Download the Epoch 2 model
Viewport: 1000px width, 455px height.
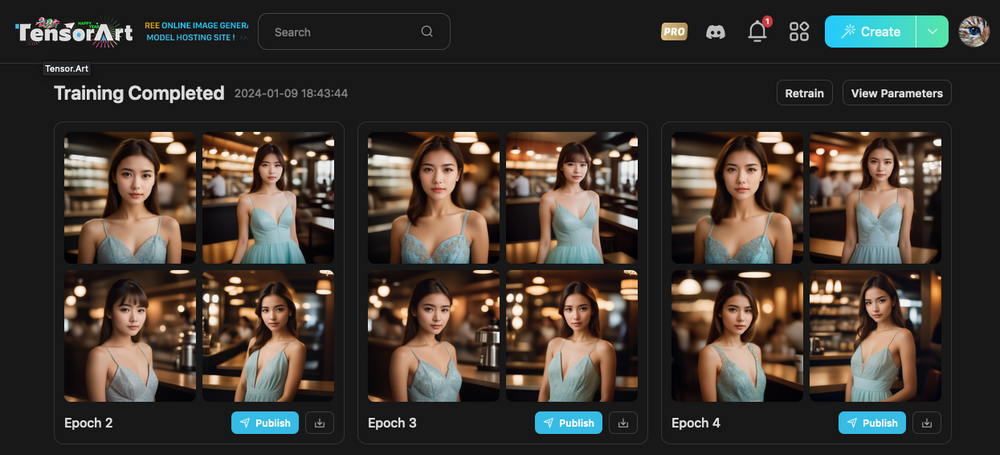click(320, 423)
